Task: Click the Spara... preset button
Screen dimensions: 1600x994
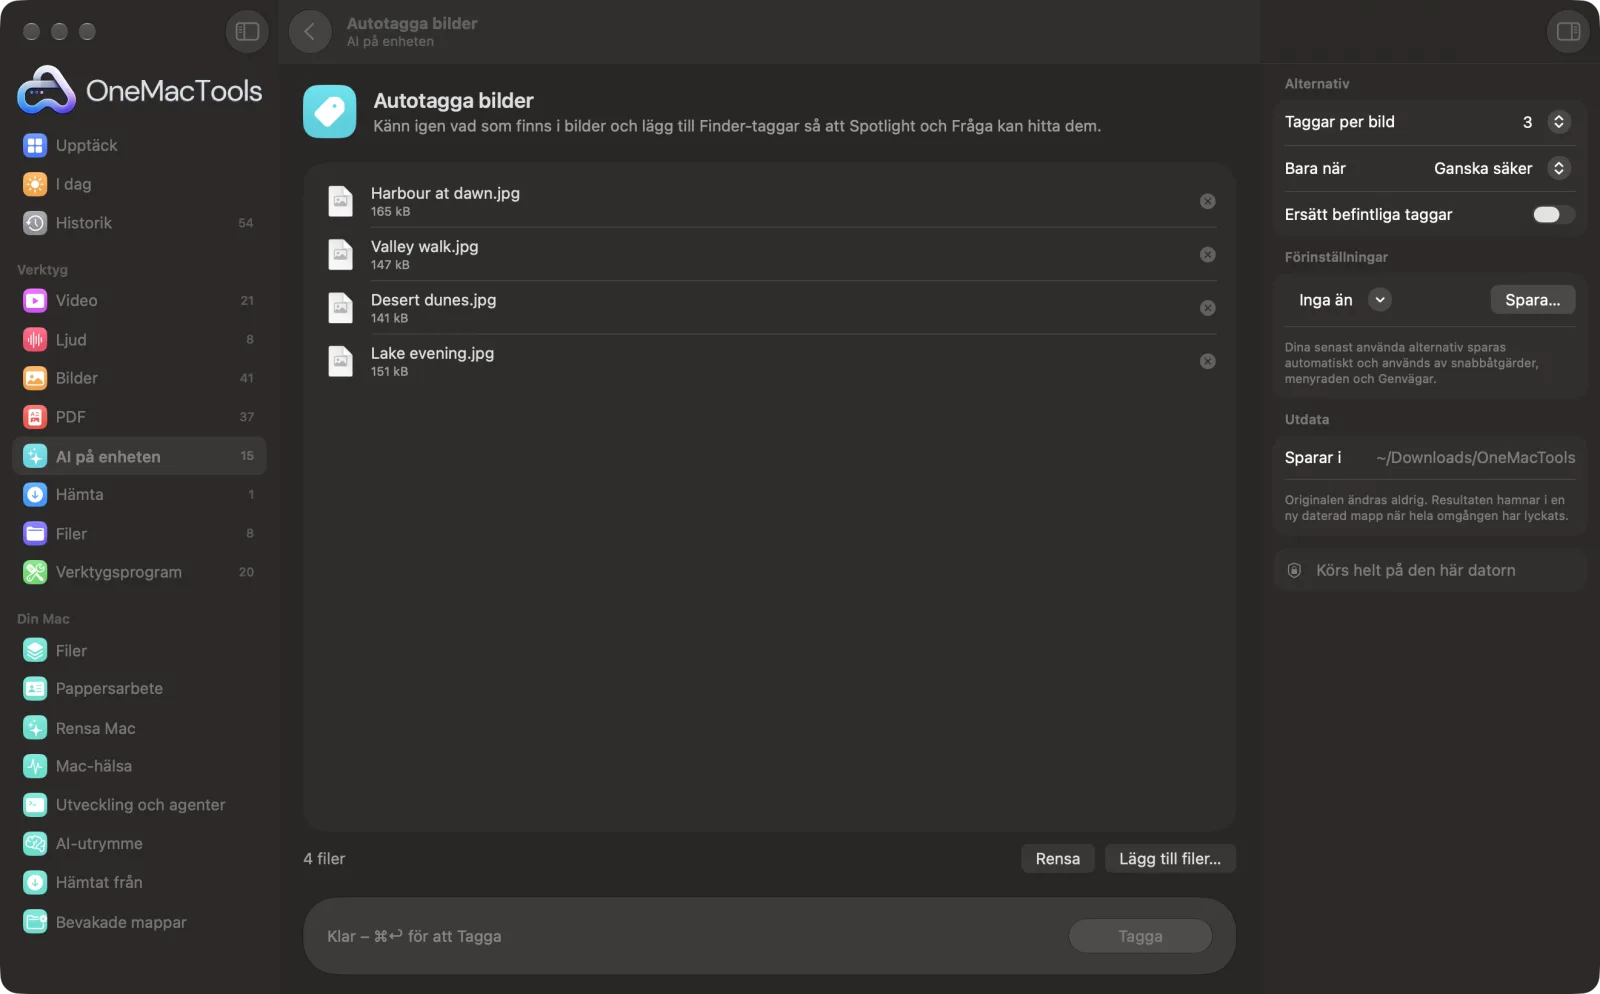Action: [1532, 300]
